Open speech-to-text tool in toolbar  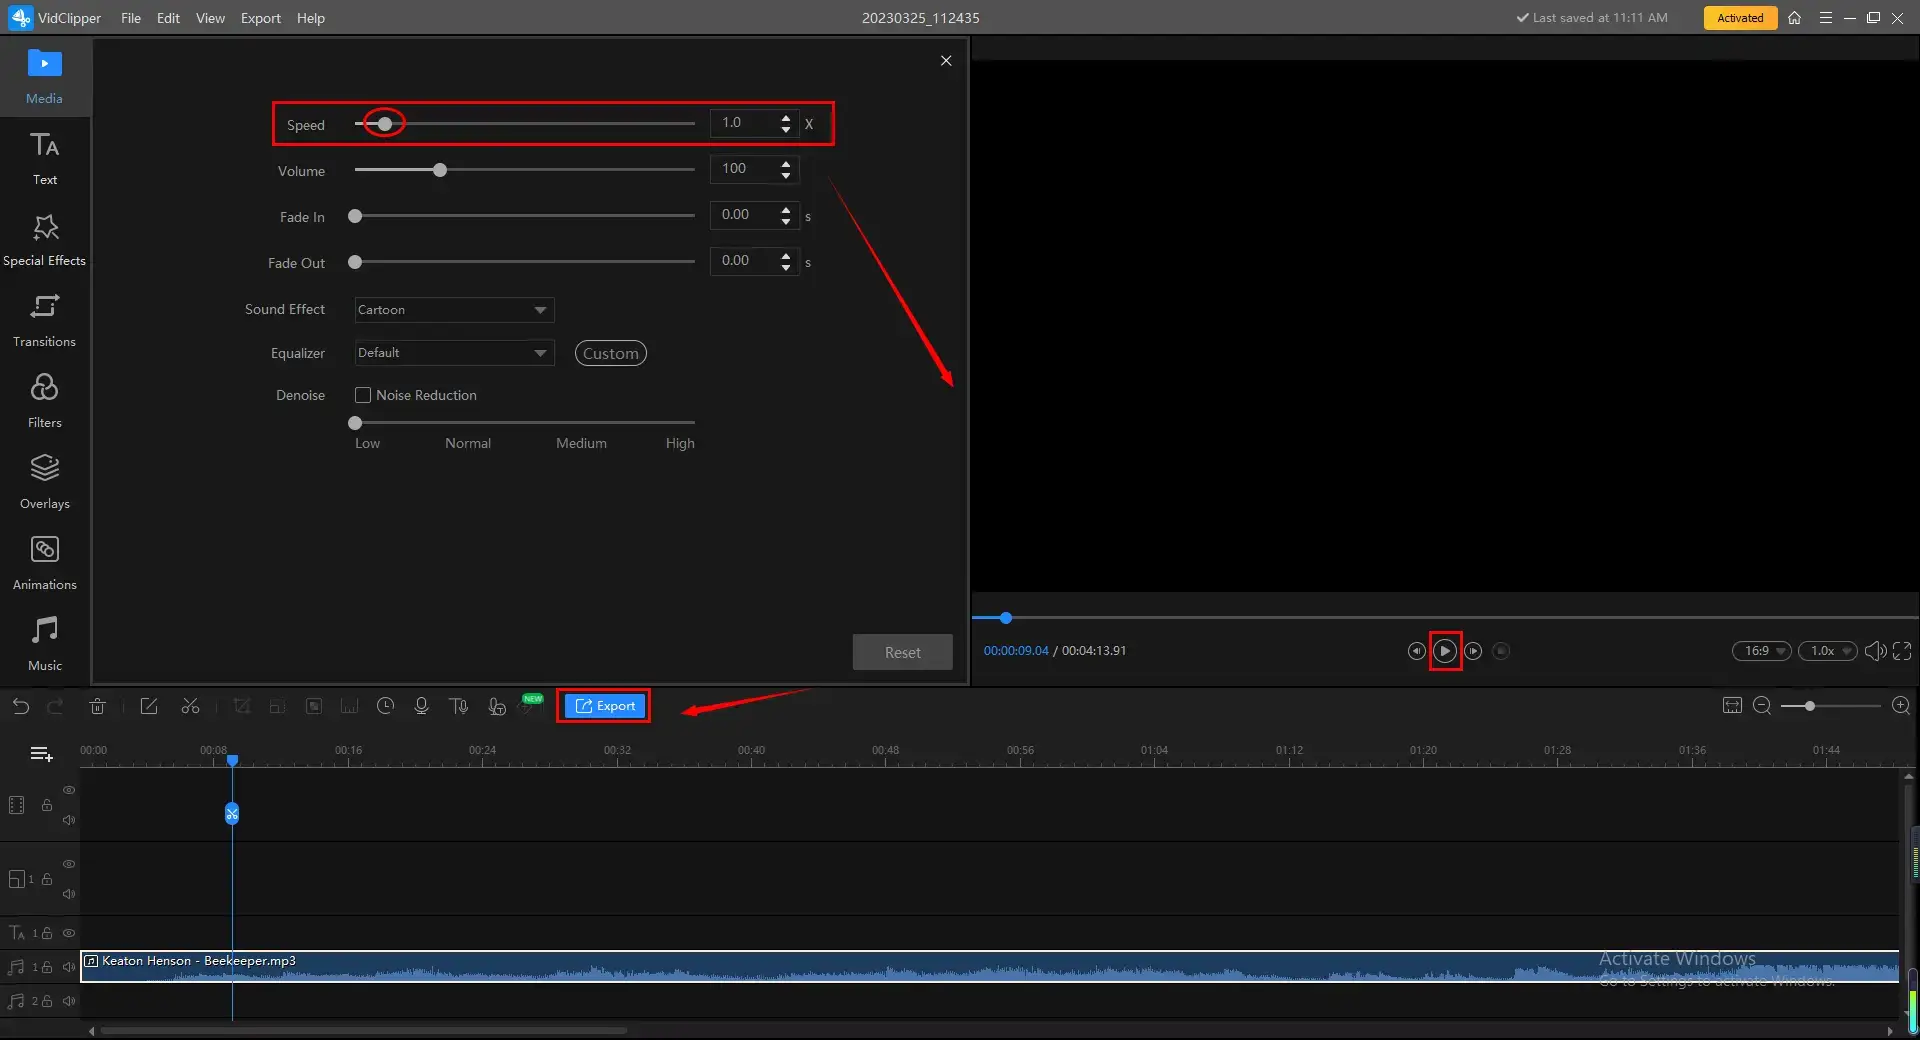point(497,706)
